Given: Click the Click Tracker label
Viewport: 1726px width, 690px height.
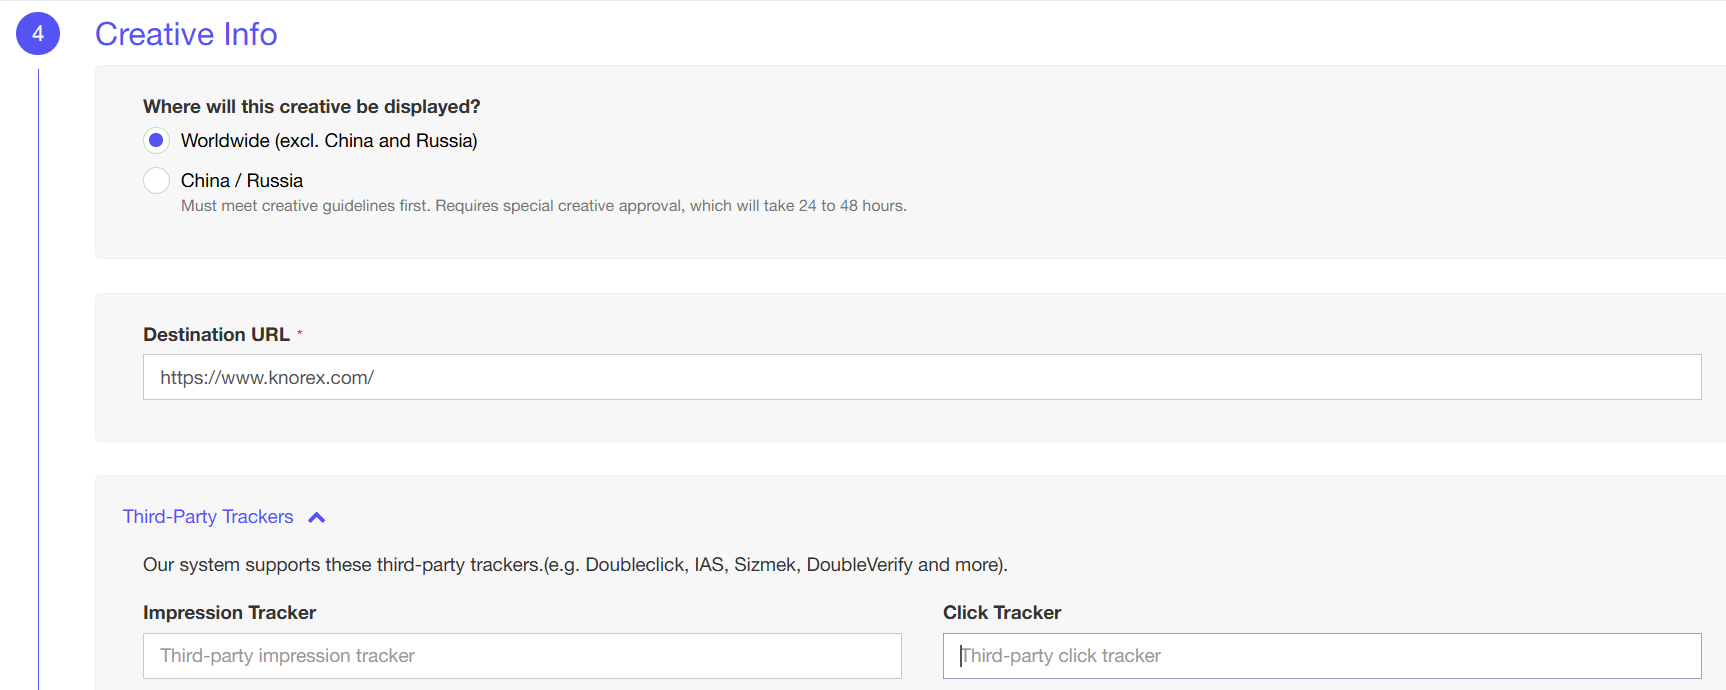Looking at the screenshot, I should pyautogui.click(x=1002, y=613).
